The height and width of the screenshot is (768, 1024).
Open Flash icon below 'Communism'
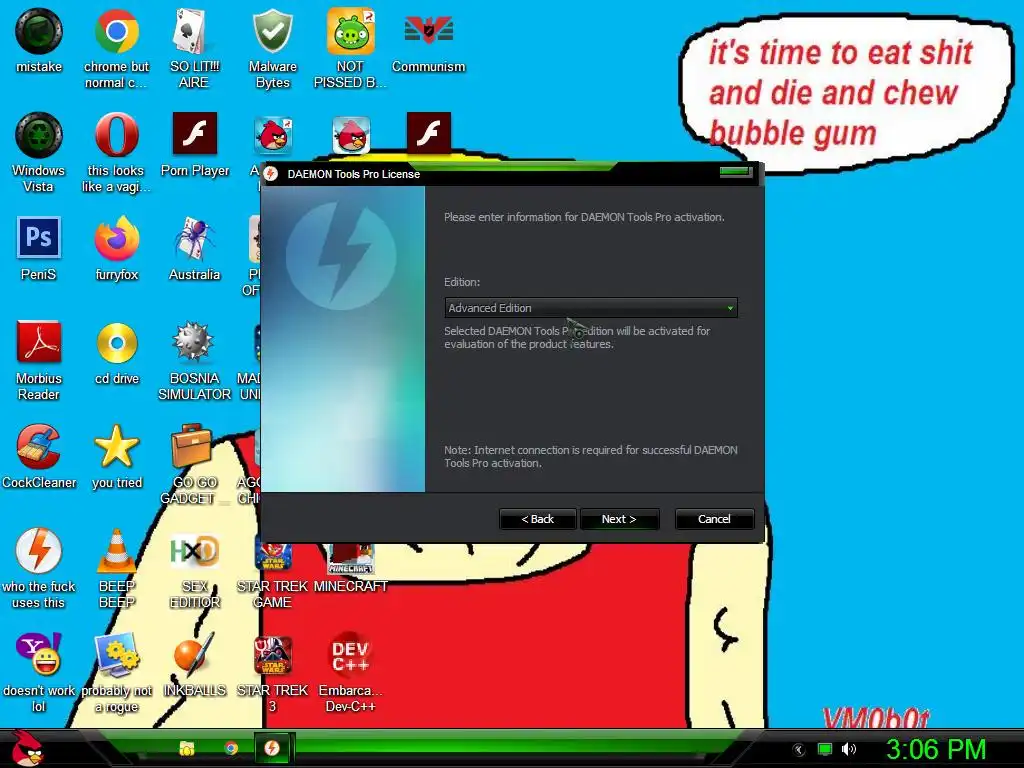(428, 134)
